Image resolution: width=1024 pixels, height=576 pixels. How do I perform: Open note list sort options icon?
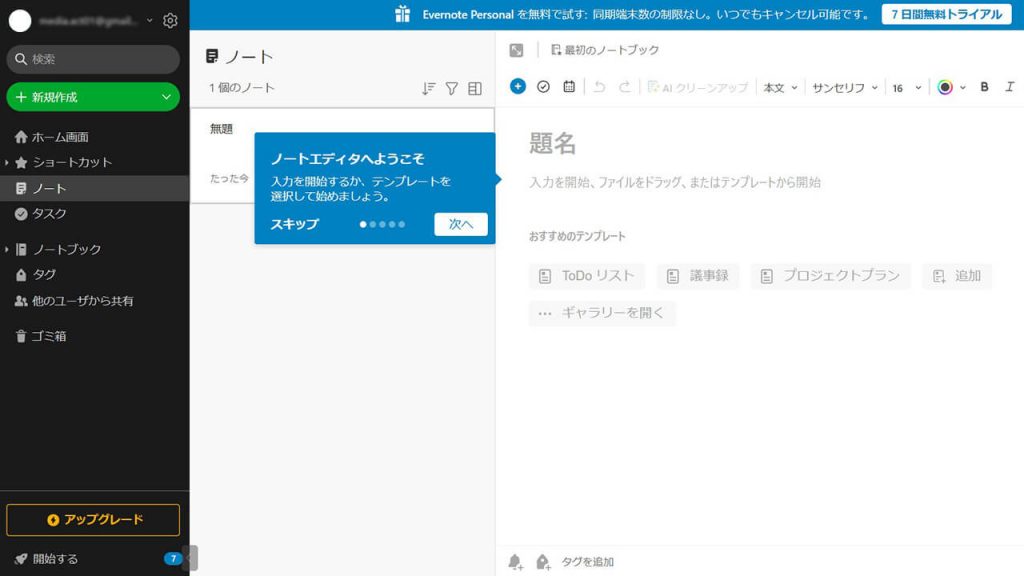428,88
